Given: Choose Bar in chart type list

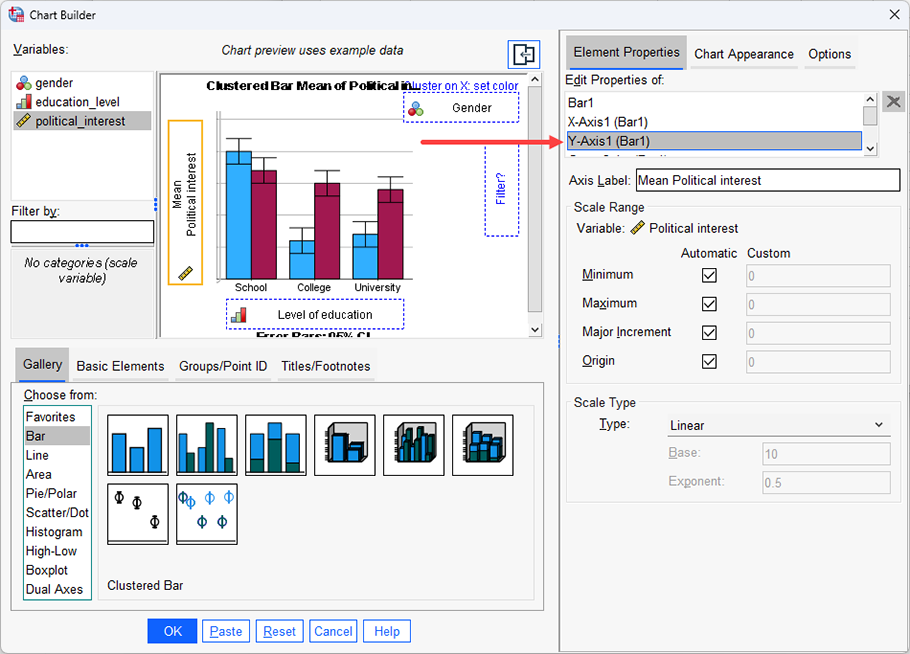Looking at the screenshot, I should 57,436.
